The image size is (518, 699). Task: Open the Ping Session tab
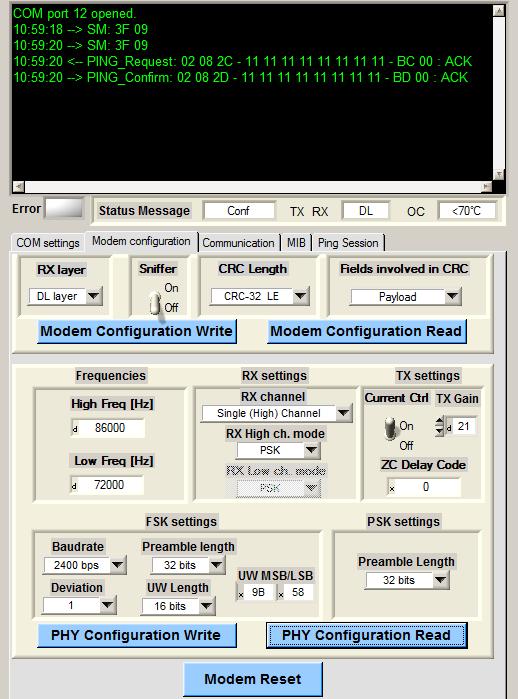click(x=348, y=243)
